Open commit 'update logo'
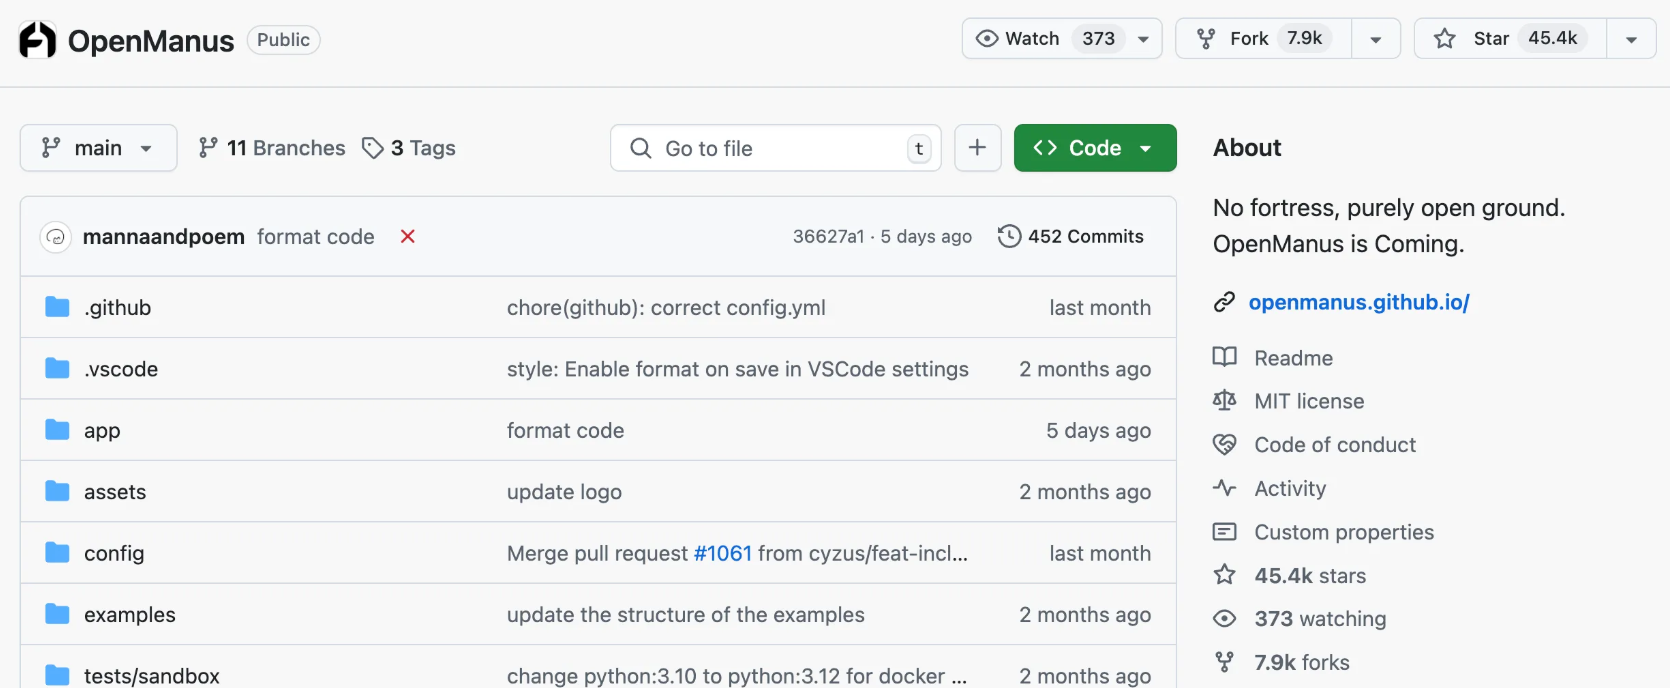The image size is (1670, 688). tap(564, 492)
